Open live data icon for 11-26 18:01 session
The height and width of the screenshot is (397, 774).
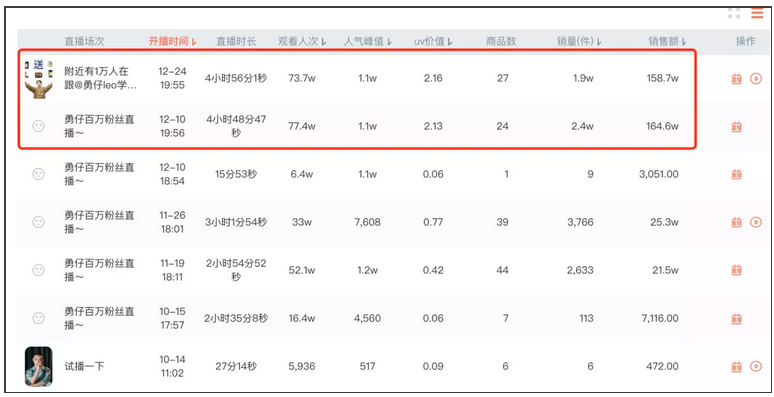coord(736,223)
